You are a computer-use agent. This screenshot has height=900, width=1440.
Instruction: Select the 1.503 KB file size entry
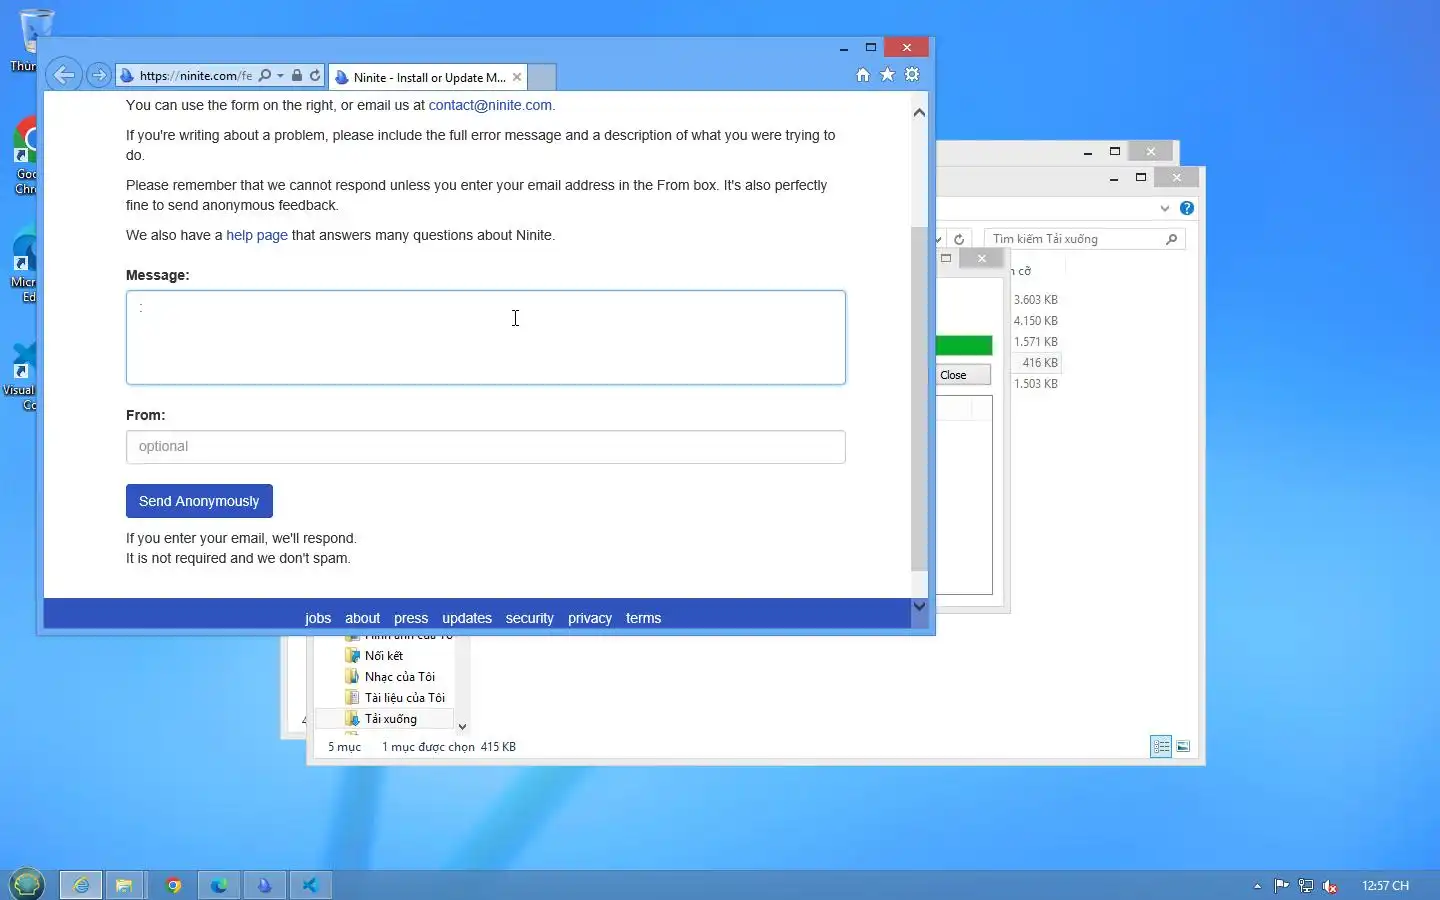click(x=1036, y=384)
